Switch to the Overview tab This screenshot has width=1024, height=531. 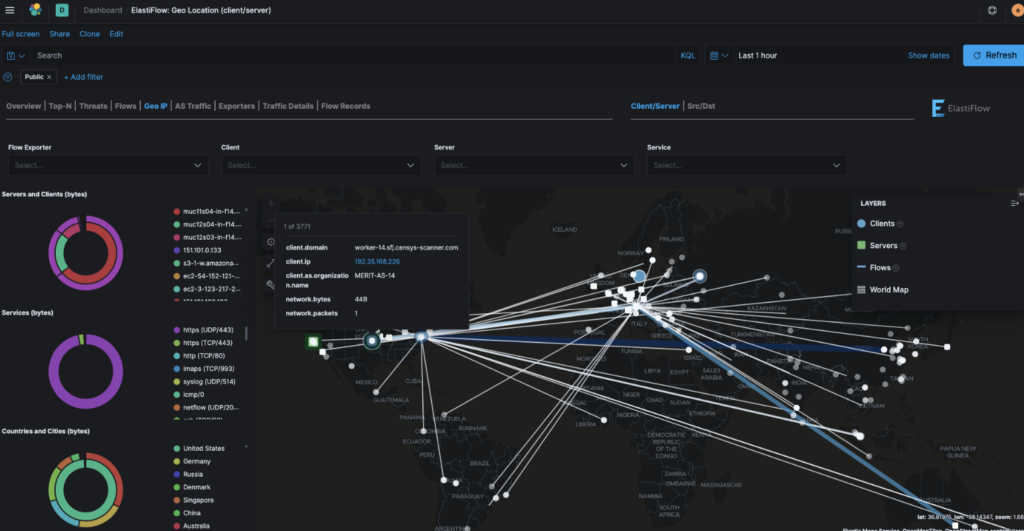click(x=24, y=106)
